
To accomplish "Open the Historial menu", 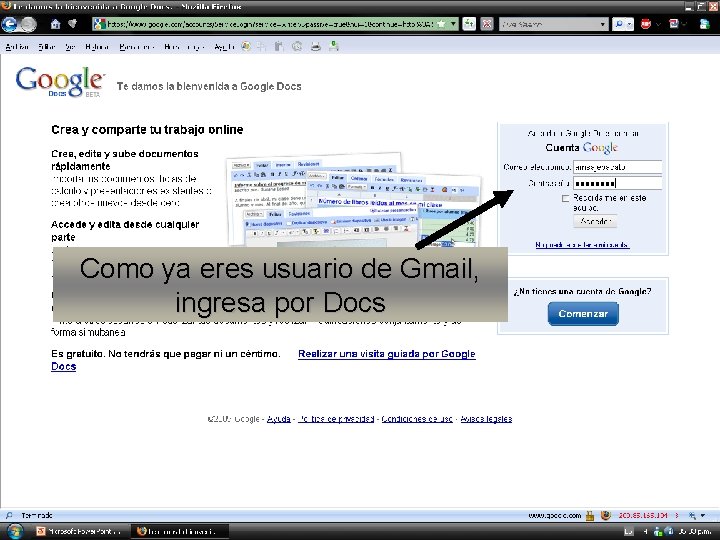I will click(x=97, y=46).
